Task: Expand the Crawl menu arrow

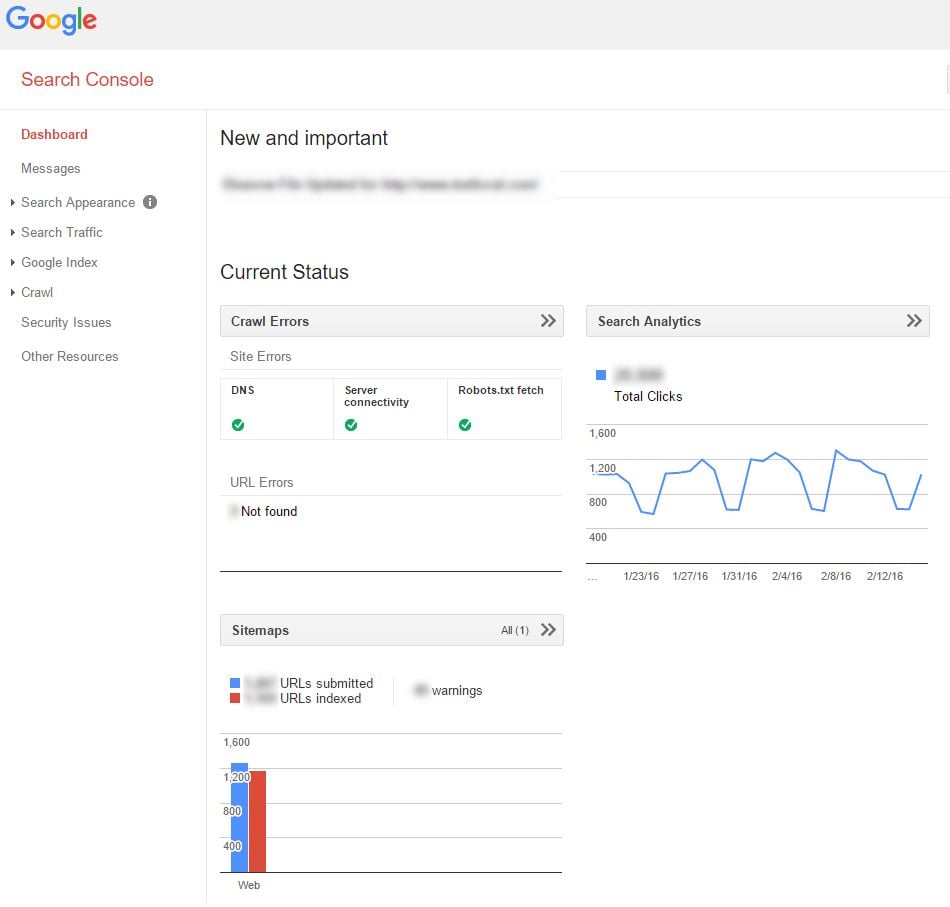Action: tap(13, 293)
